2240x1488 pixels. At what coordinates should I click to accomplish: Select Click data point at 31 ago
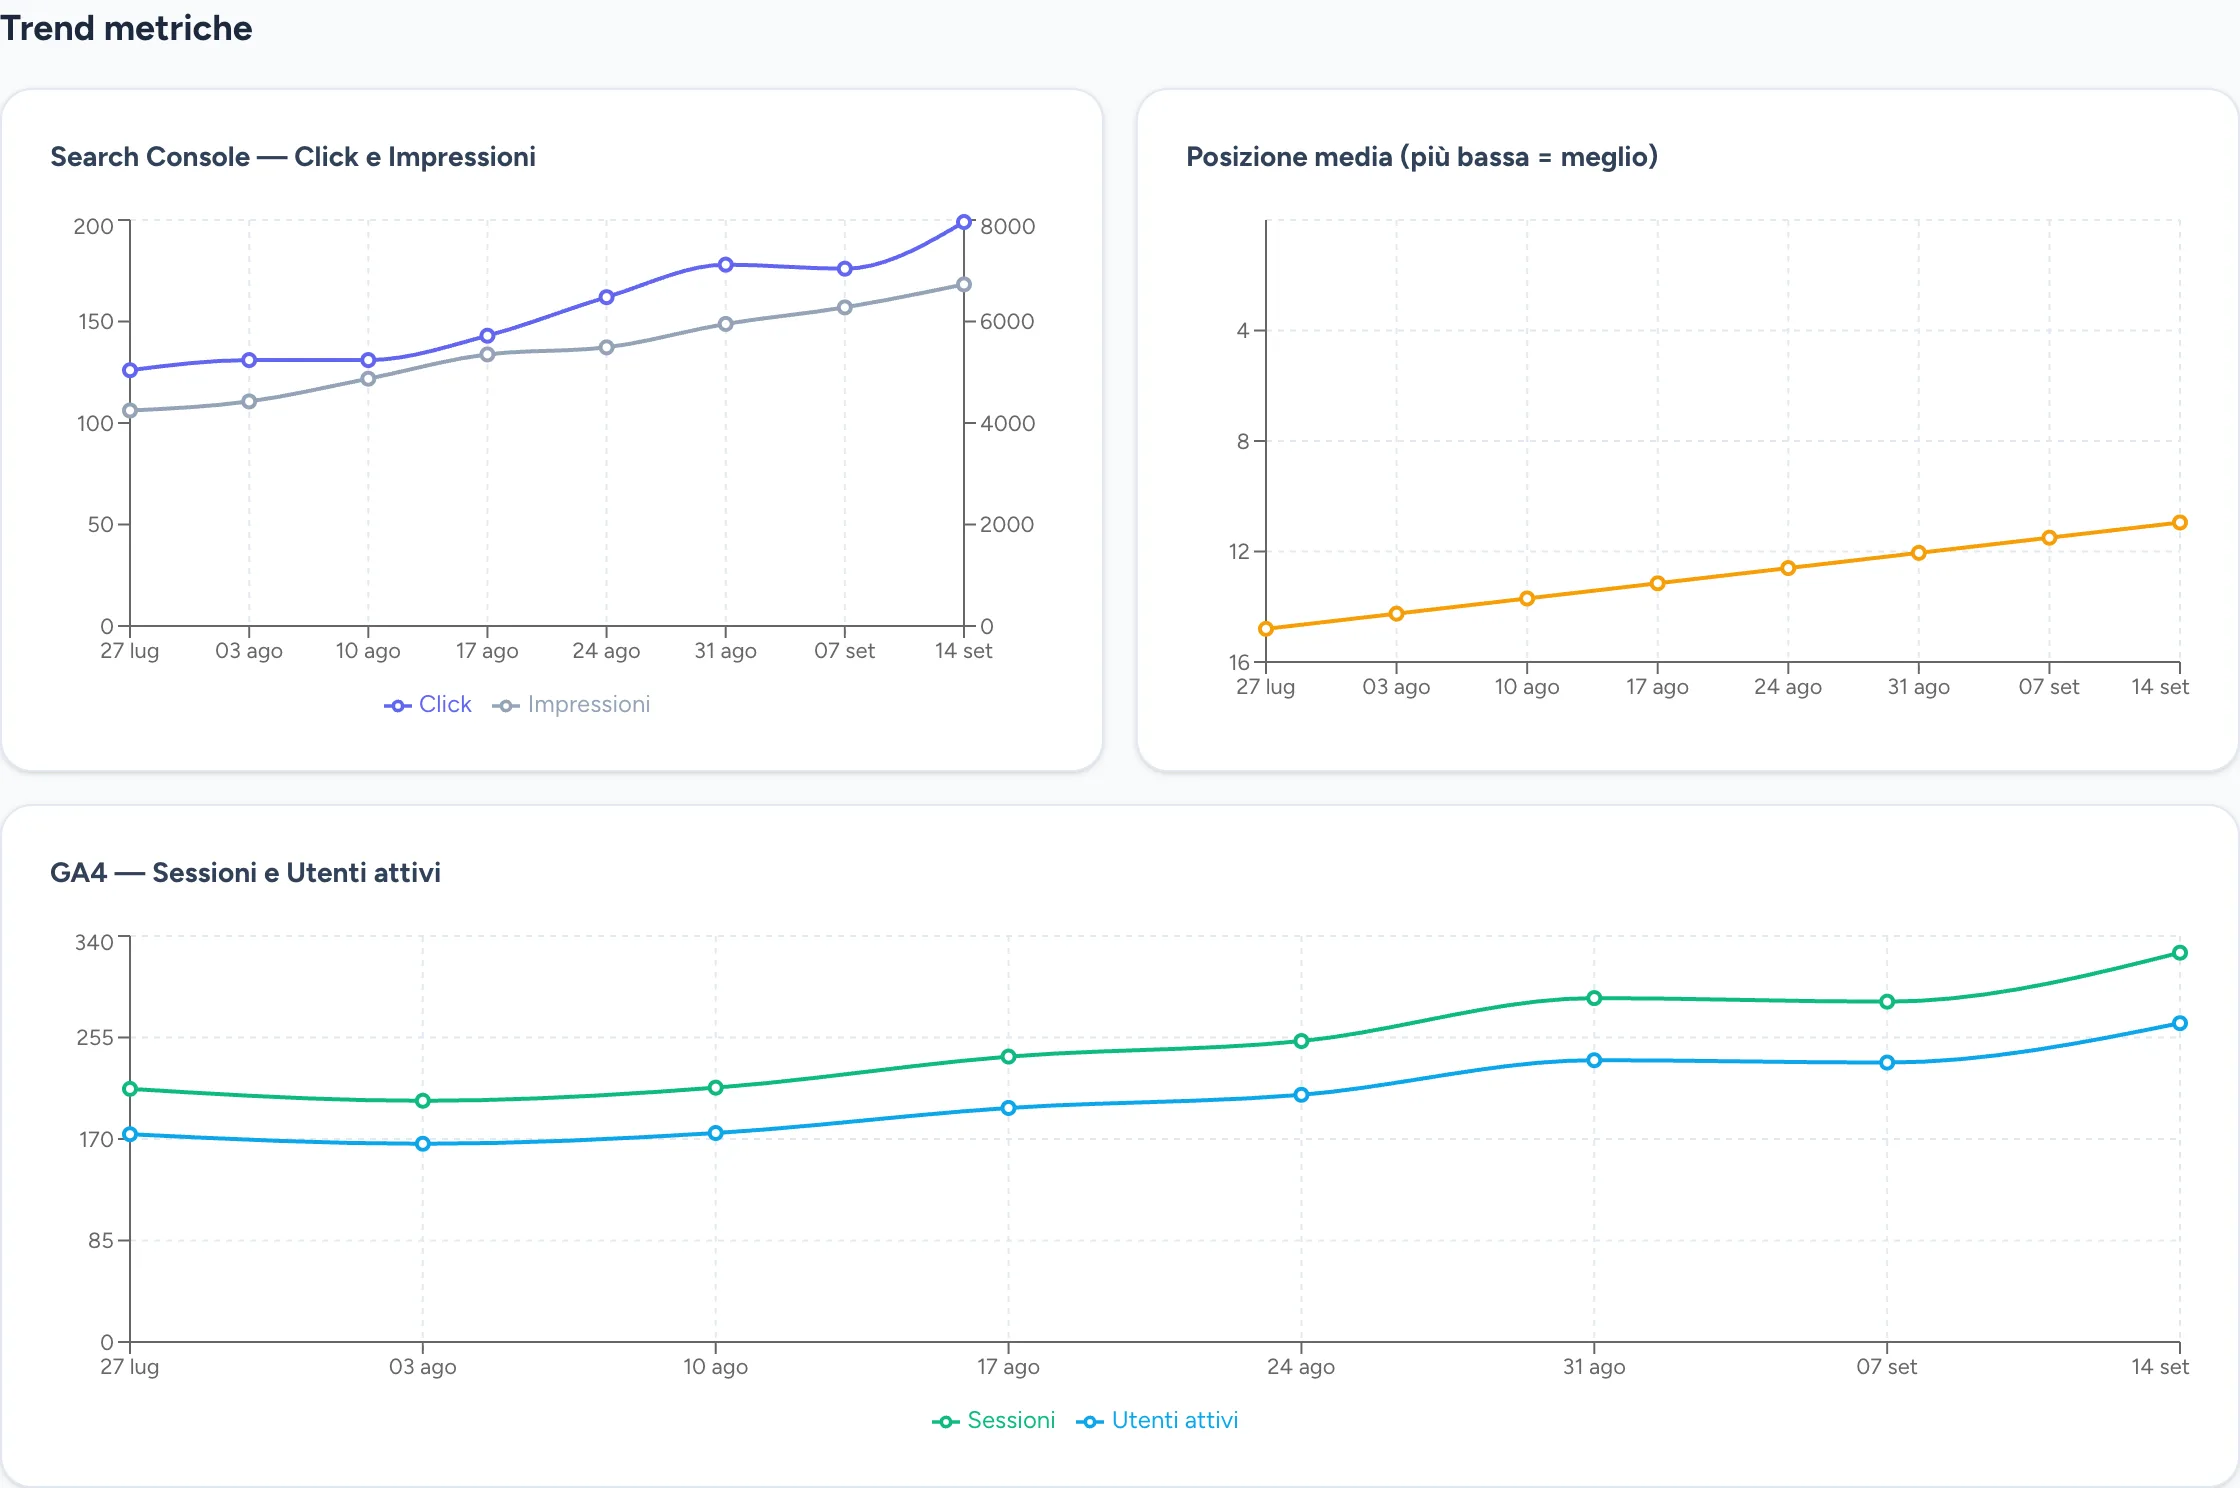tap(726, 265)
